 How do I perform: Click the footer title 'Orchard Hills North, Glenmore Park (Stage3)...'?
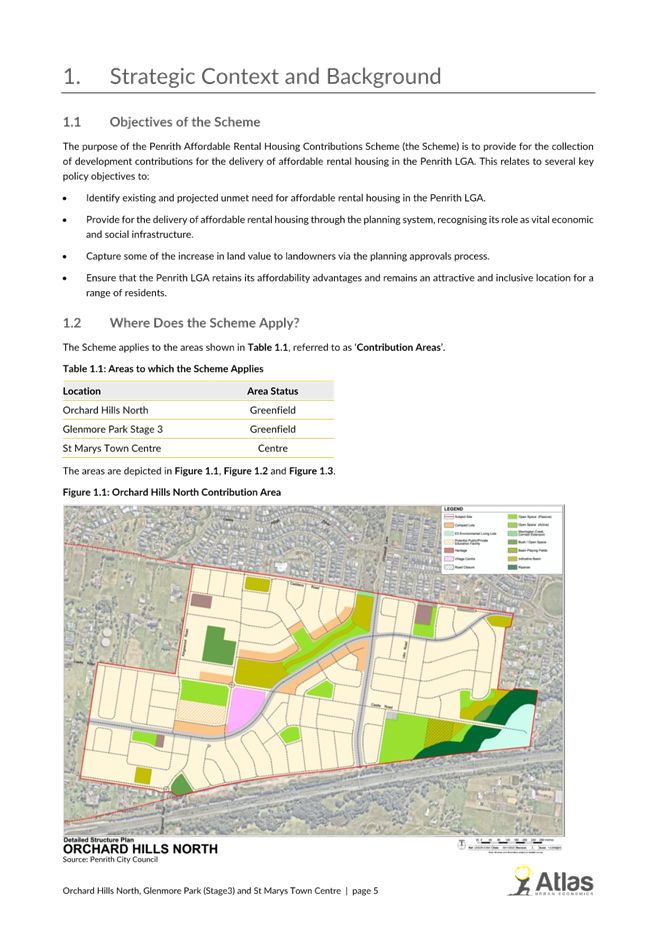coord(202,890)
